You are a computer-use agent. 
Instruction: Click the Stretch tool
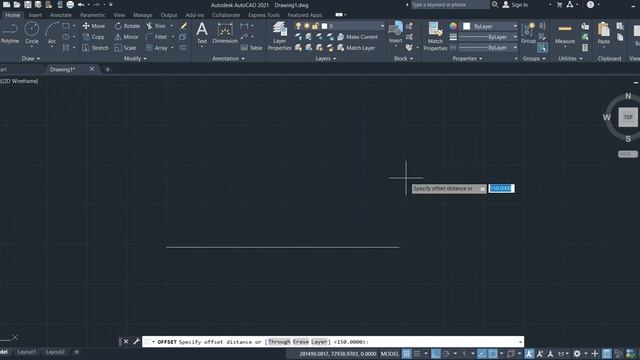point(95,48)
